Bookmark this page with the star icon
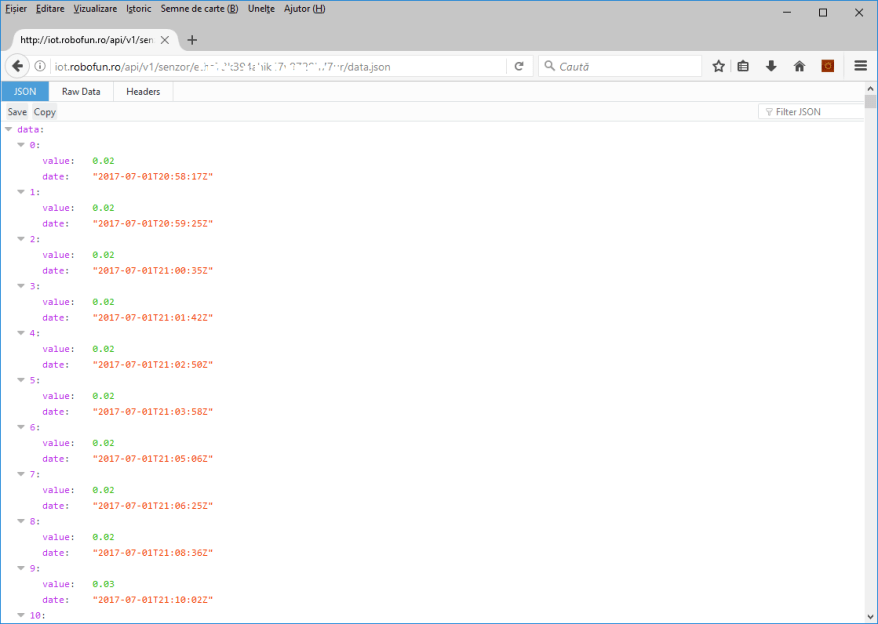 (718, 66)
